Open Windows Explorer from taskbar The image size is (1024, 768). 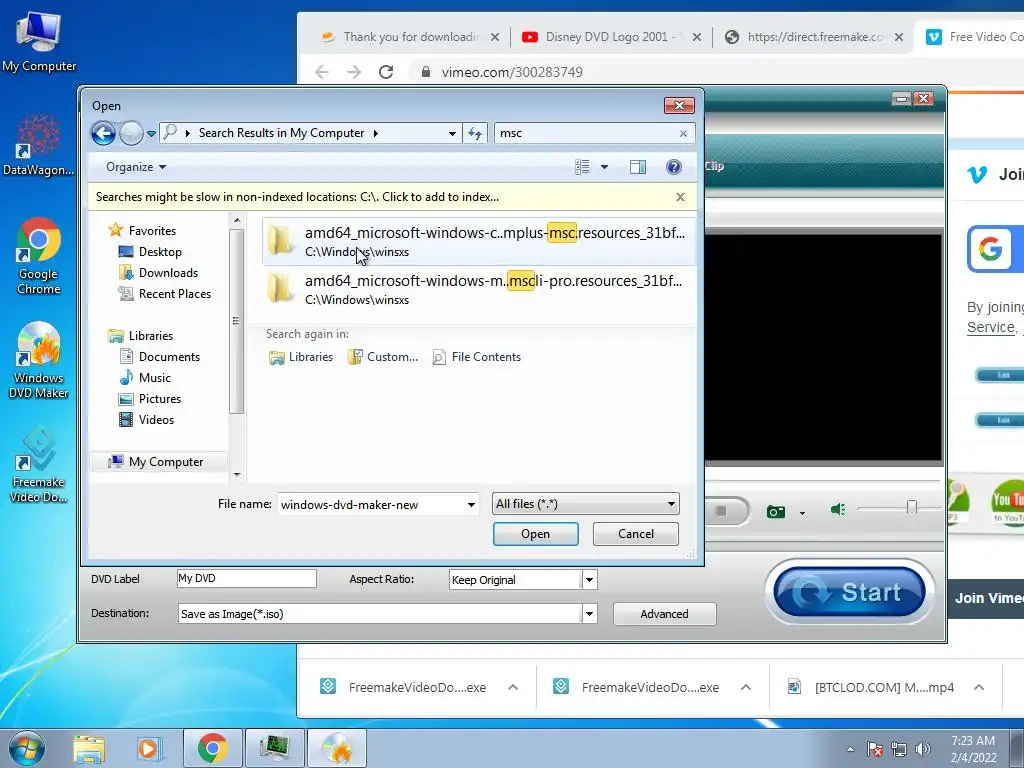pos(89,748)
